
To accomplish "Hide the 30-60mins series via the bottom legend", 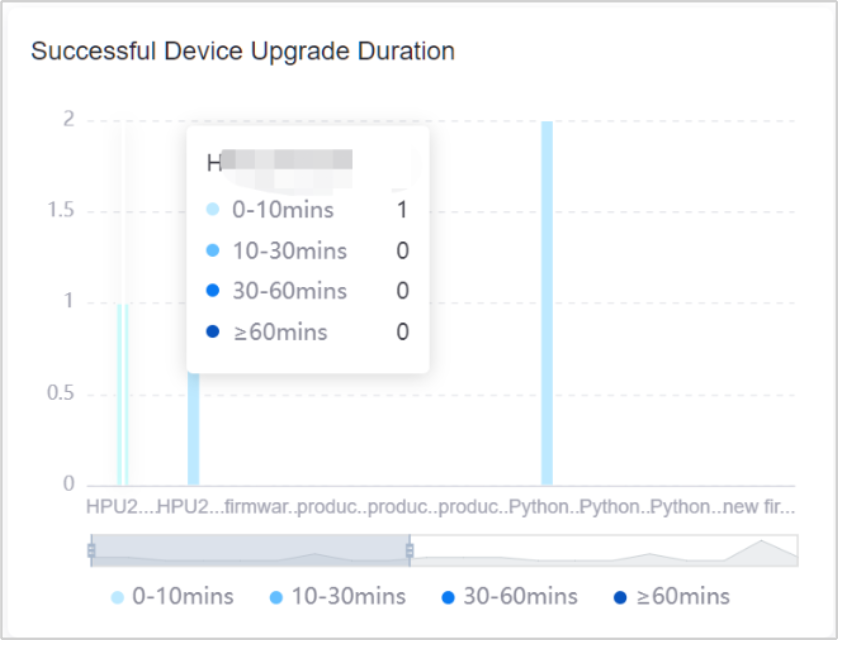I will (x=510, y=597).
